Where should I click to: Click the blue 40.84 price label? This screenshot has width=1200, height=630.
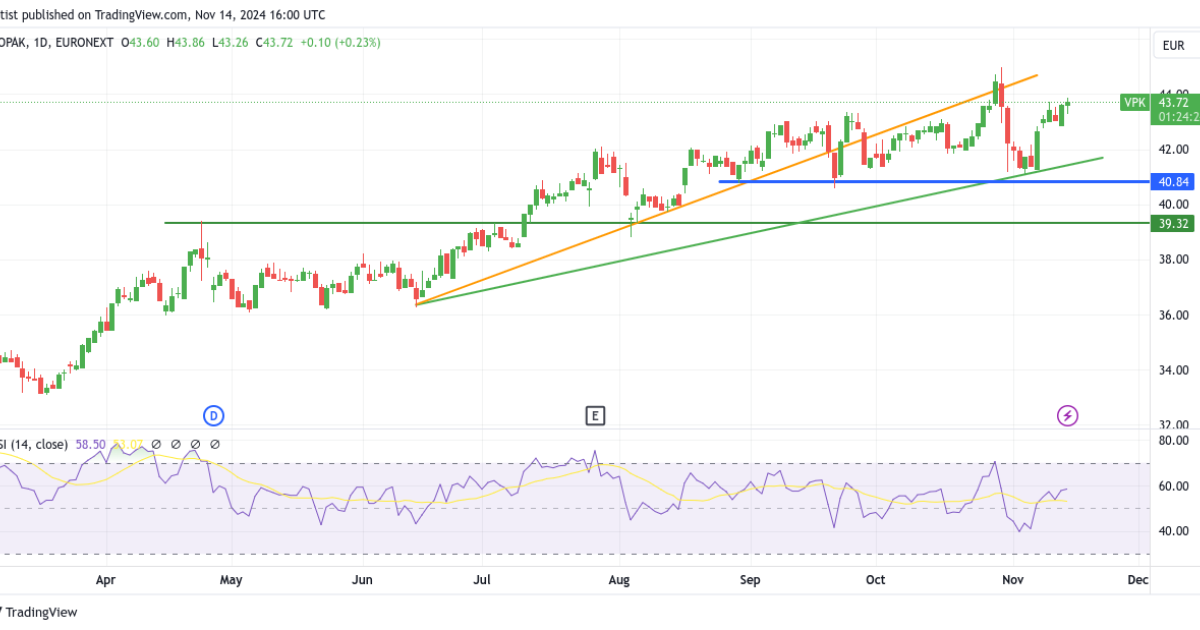[x=1172, y=182]
